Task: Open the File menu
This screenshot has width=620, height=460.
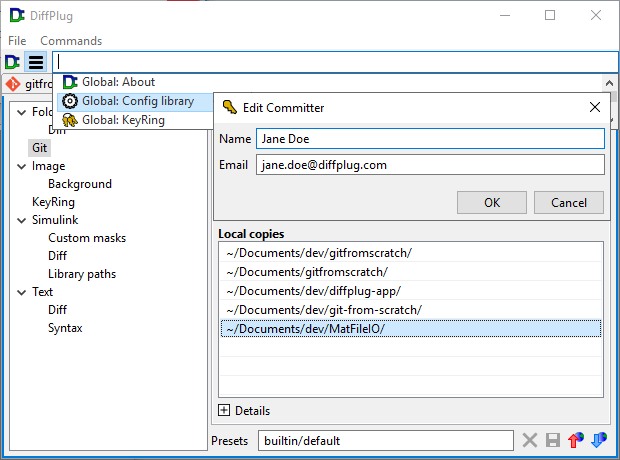Action: click(17, 41)
